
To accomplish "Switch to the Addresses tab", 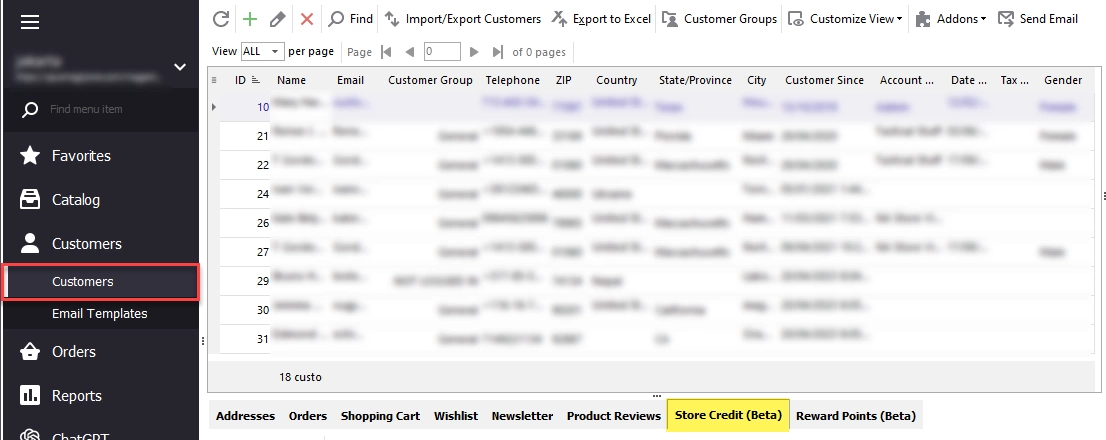I will [245, 416].
